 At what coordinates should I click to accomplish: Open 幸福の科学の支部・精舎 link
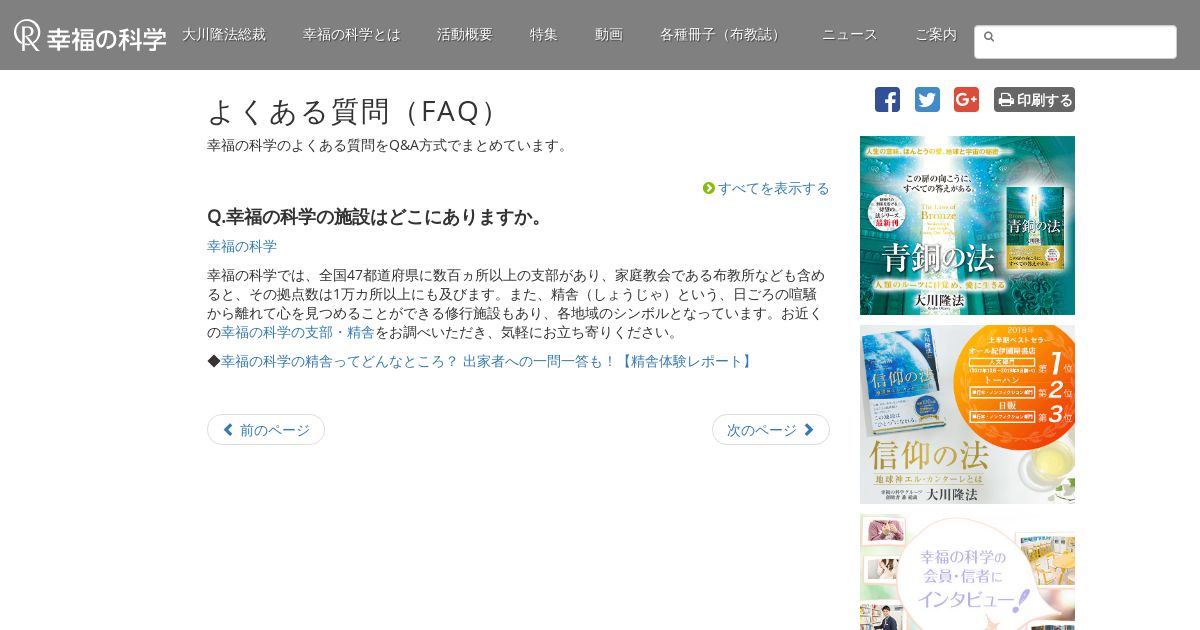(298, 332)
